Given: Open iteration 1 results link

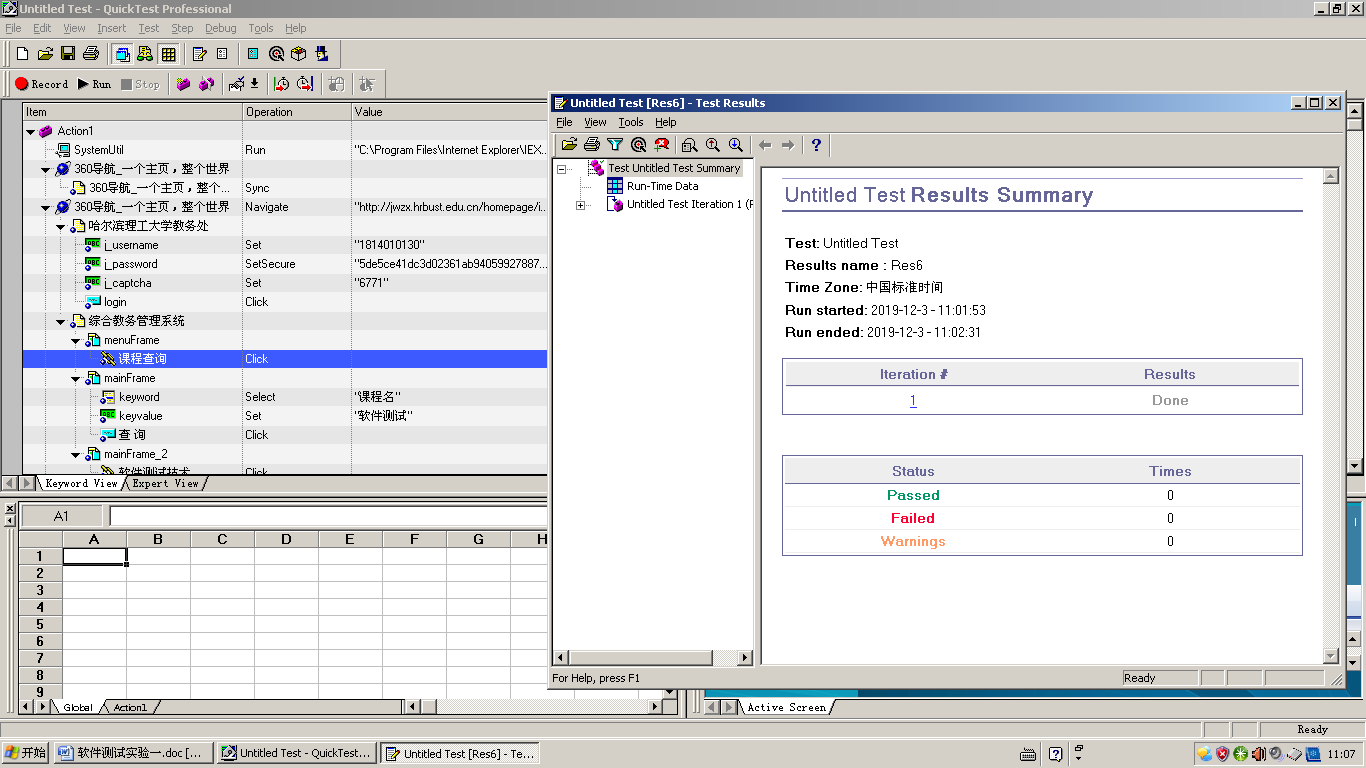Looking at the screenshot, I should pos(912,400).
